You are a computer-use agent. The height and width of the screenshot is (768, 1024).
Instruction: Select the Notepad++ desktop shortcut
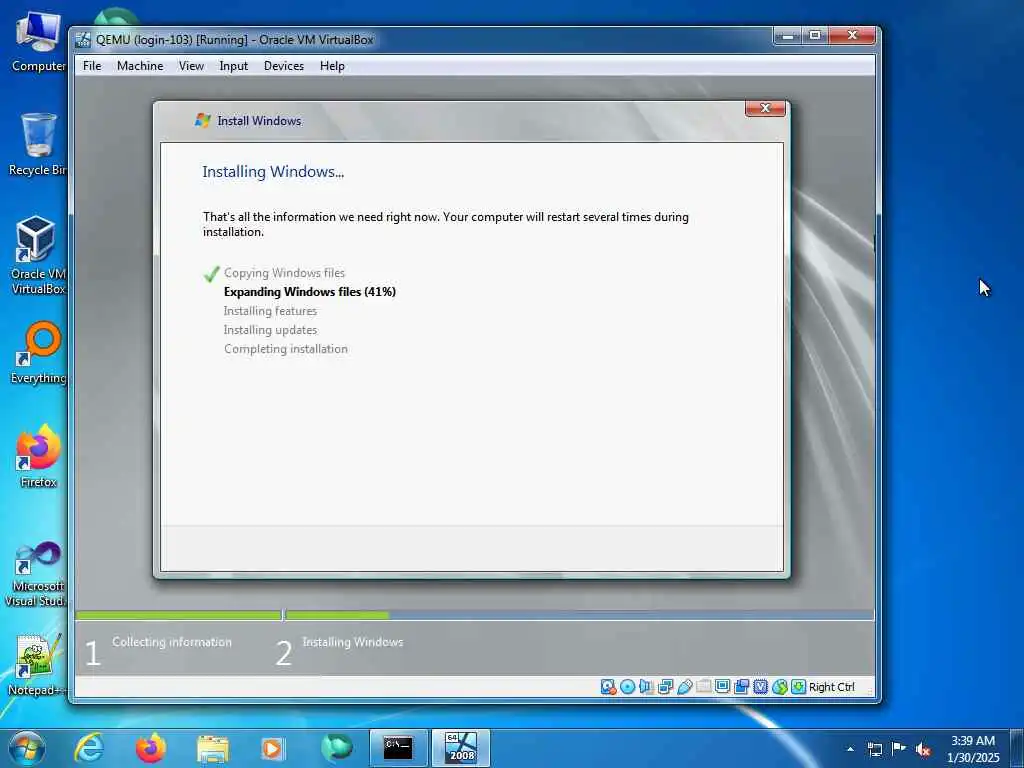pos(37,665)
